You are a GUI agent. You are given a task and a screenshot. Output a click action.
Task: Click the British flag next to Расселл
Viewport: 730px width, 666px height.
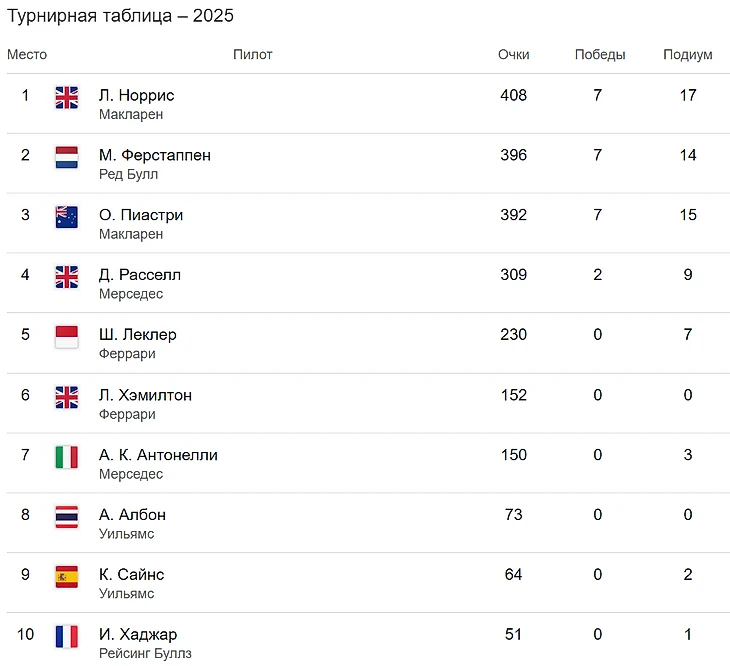point(66,277)
